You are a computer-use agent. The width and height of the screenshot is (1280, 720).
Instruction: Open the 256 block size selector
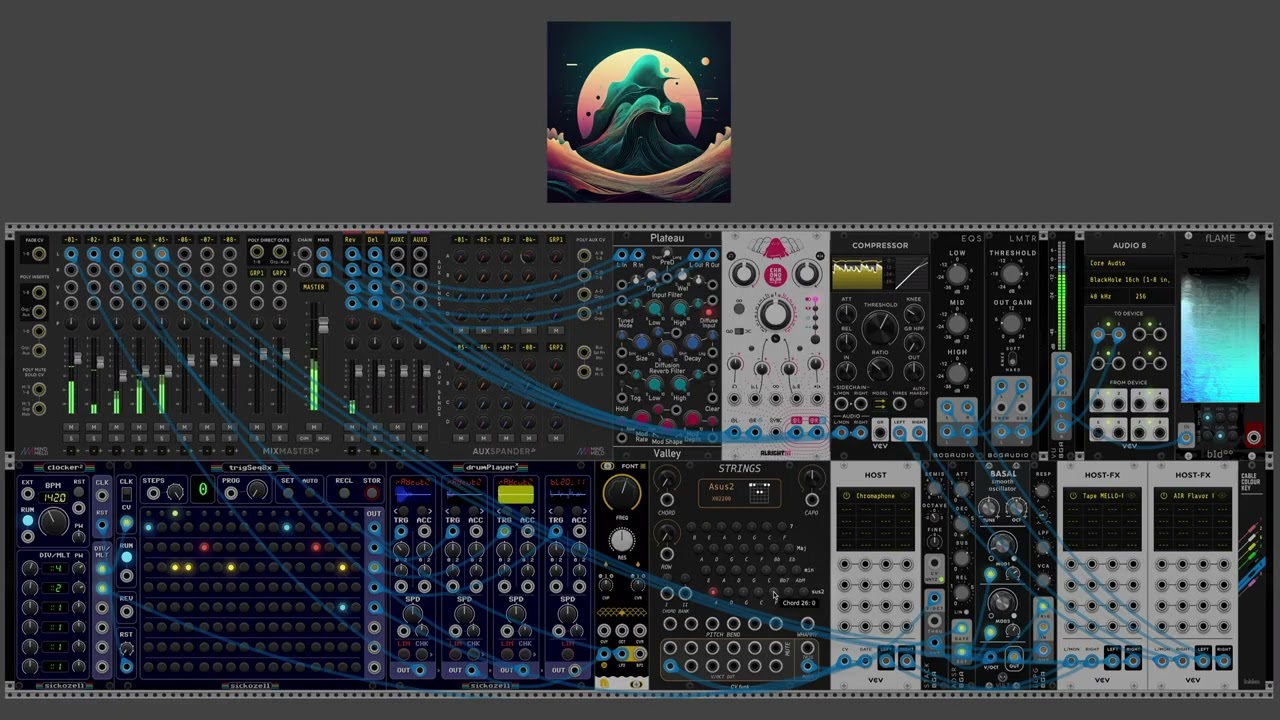[x=1151, y=296]
